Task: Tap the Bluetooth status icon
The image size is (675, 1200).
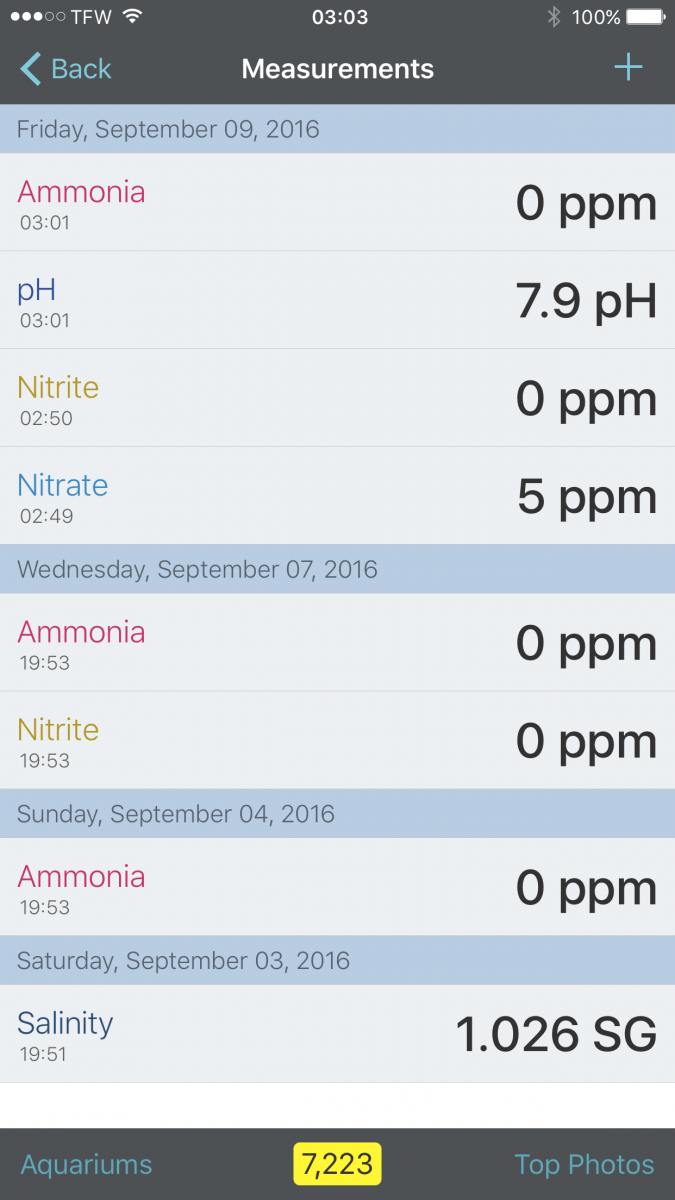Action: coord(553,17)
